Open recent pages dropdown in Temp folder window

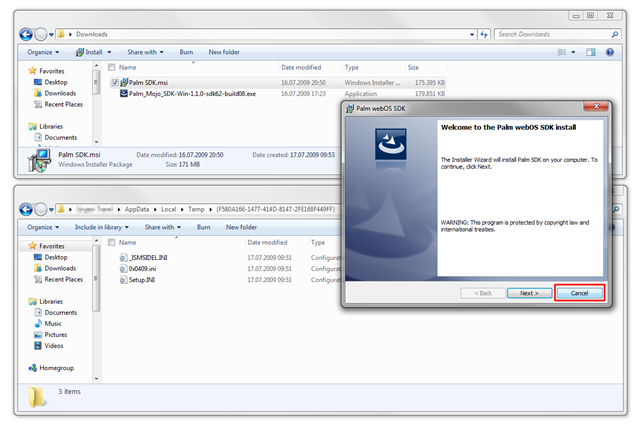tap(51, 210)
